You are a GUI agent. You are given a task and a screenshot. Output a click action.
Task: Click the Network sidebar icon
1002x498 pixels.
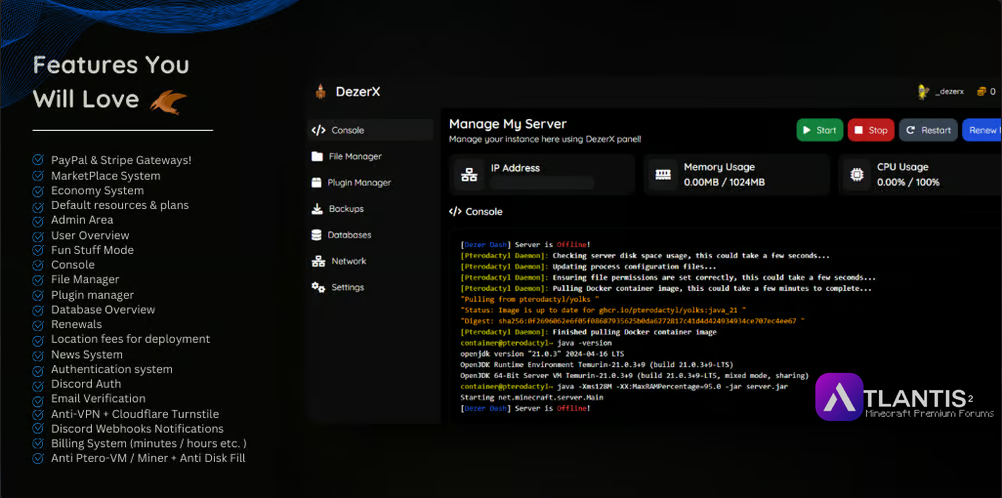(x=318, y=261)
